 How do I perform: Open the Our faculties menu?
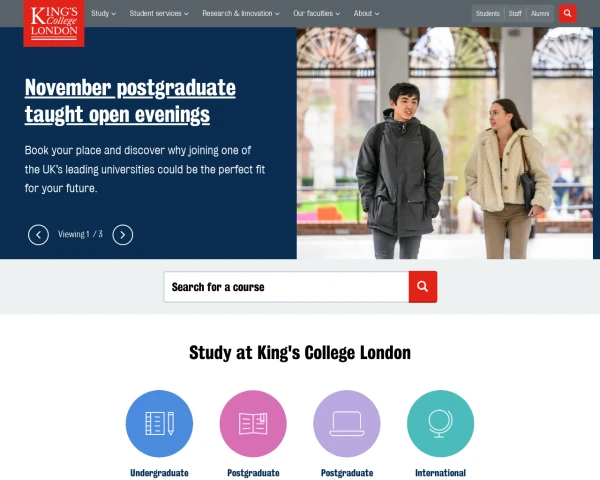tap(316, 13)
